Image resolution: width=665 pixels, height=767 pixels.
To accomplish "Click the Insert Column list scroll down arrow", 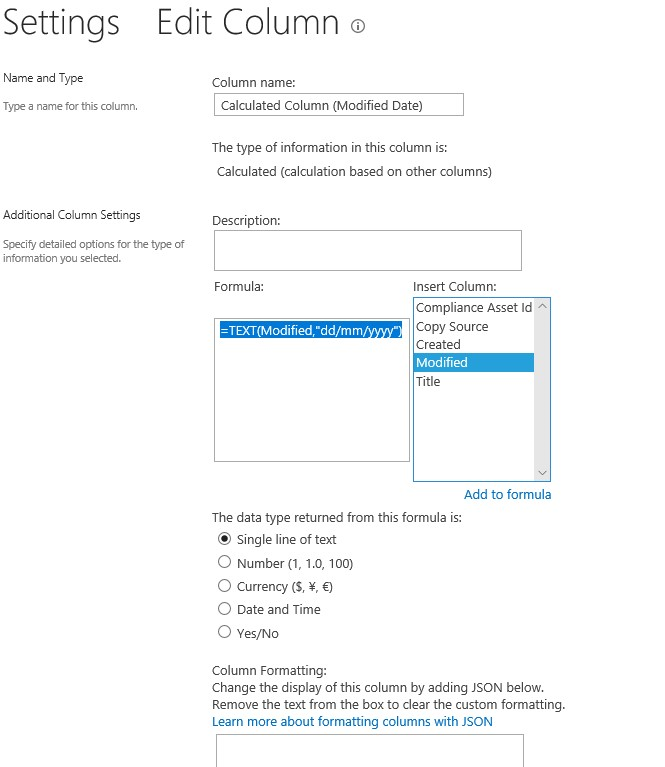I will (x=542, y=473).
